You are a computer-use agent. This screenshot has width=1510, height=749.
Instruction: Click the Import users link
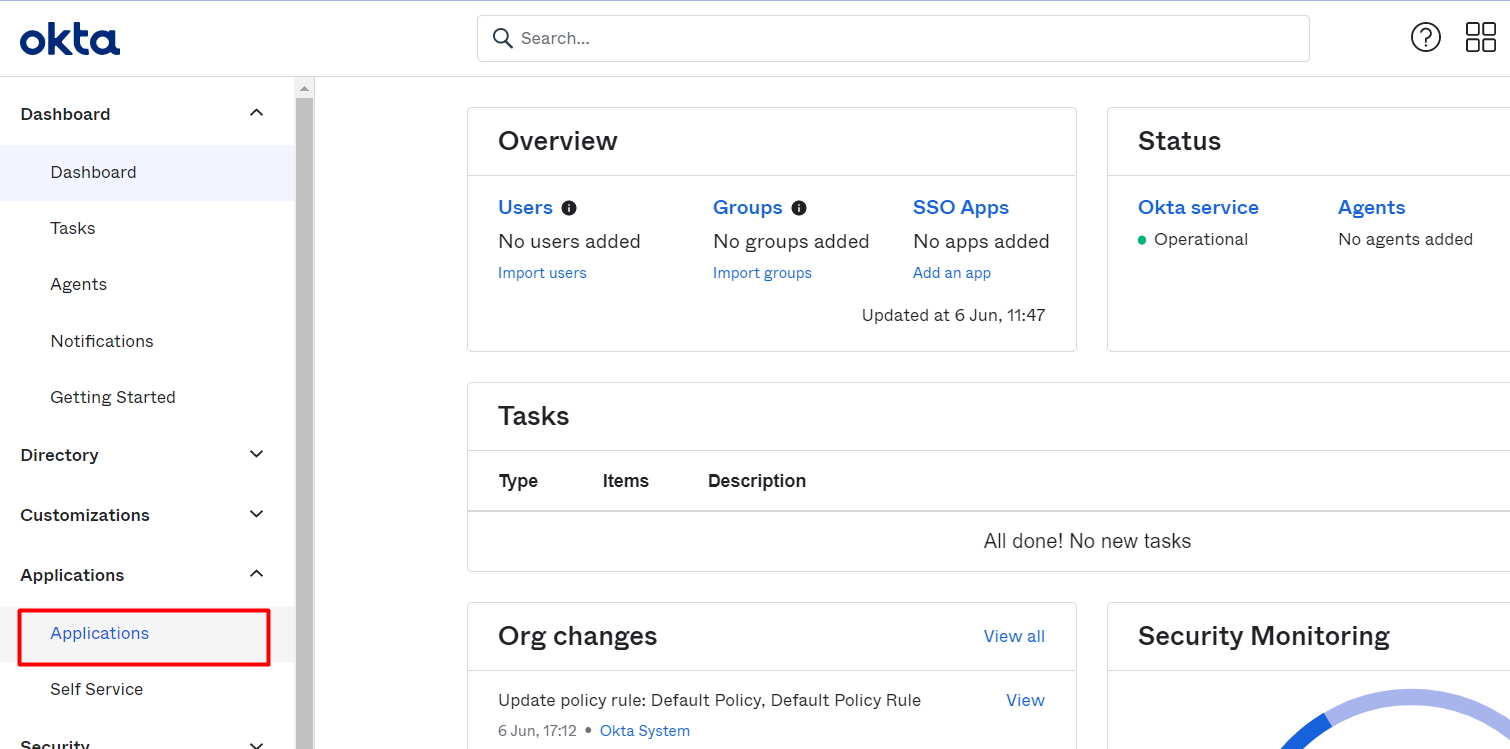pos(542,273)
